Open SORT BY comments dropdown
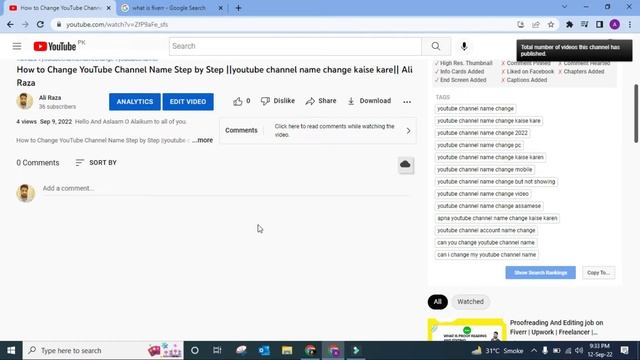The width and height of the screenshot is (640, 360). click(96, 162)
